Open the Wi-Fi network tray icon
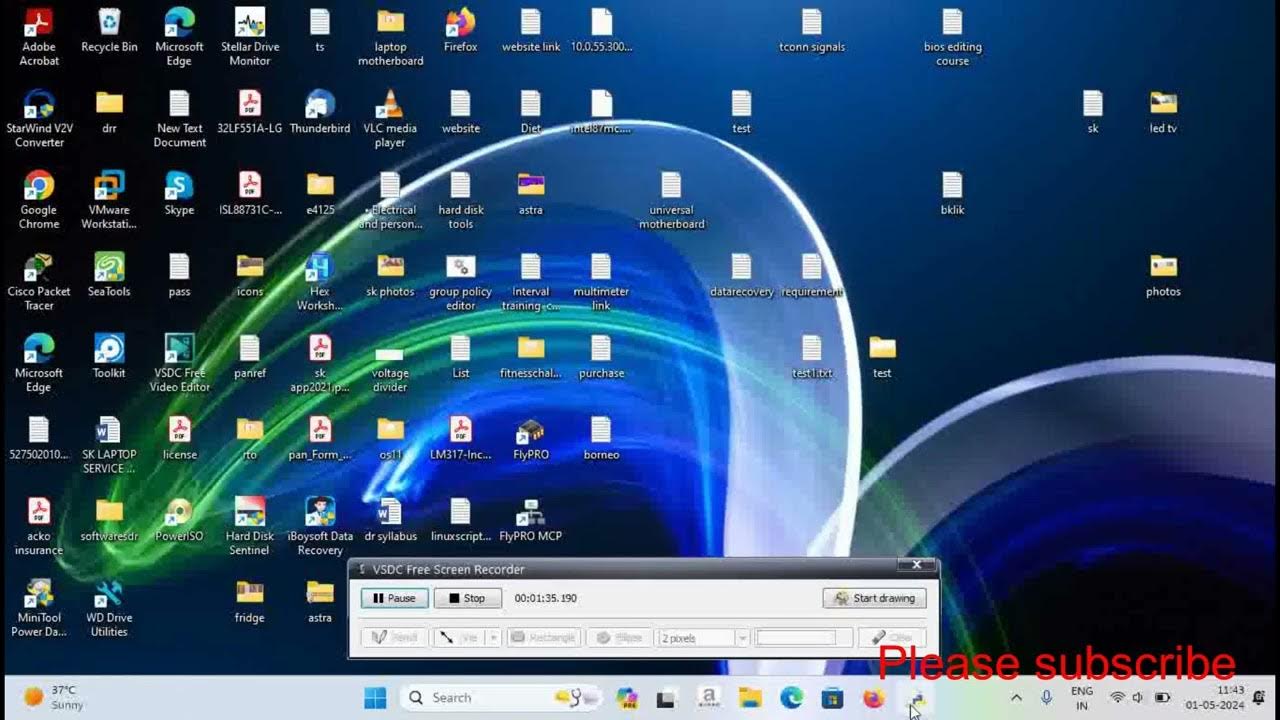Viewport: 1280px width, 720px height. 1117,698
